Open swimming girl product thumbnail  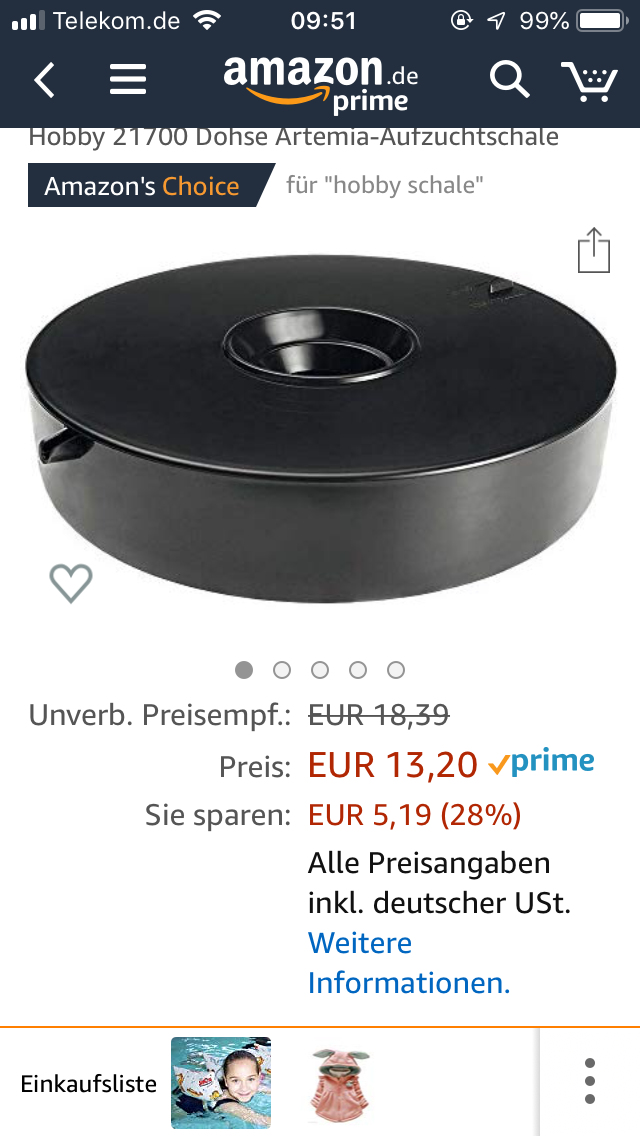[221, 1082]
